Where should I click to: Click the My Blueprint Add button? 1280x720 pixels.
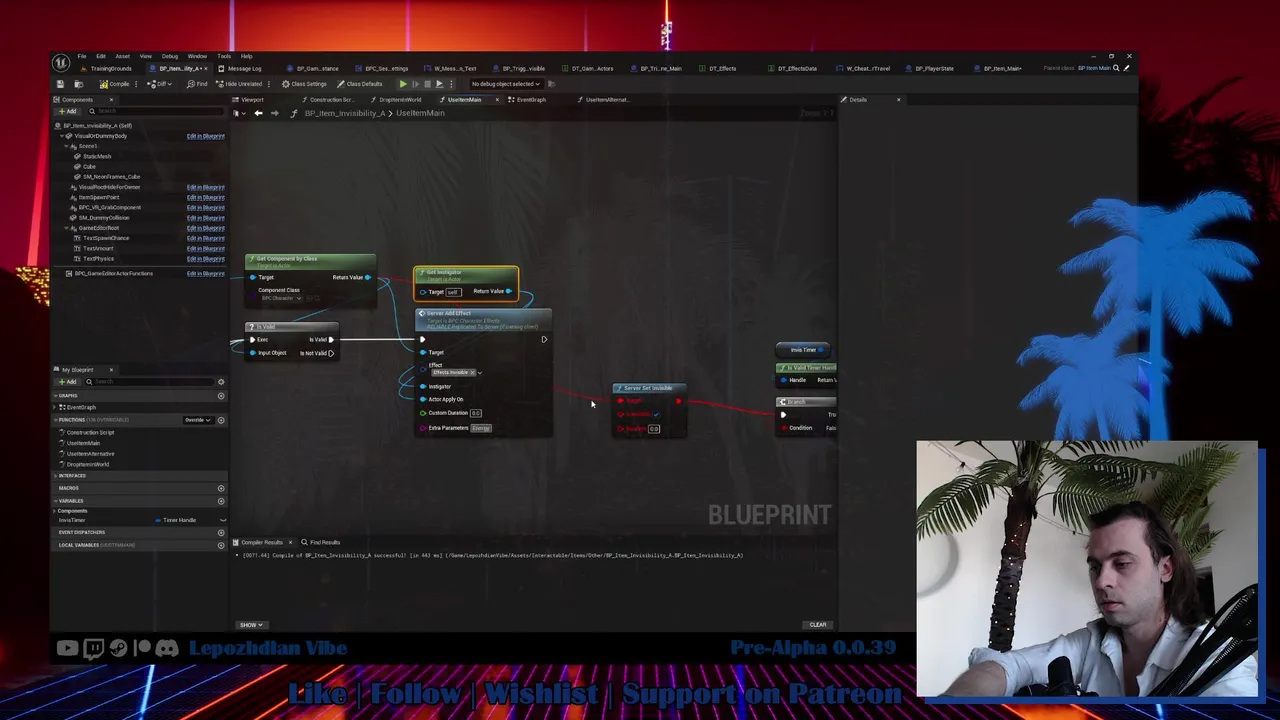click(x=69, y=382)
